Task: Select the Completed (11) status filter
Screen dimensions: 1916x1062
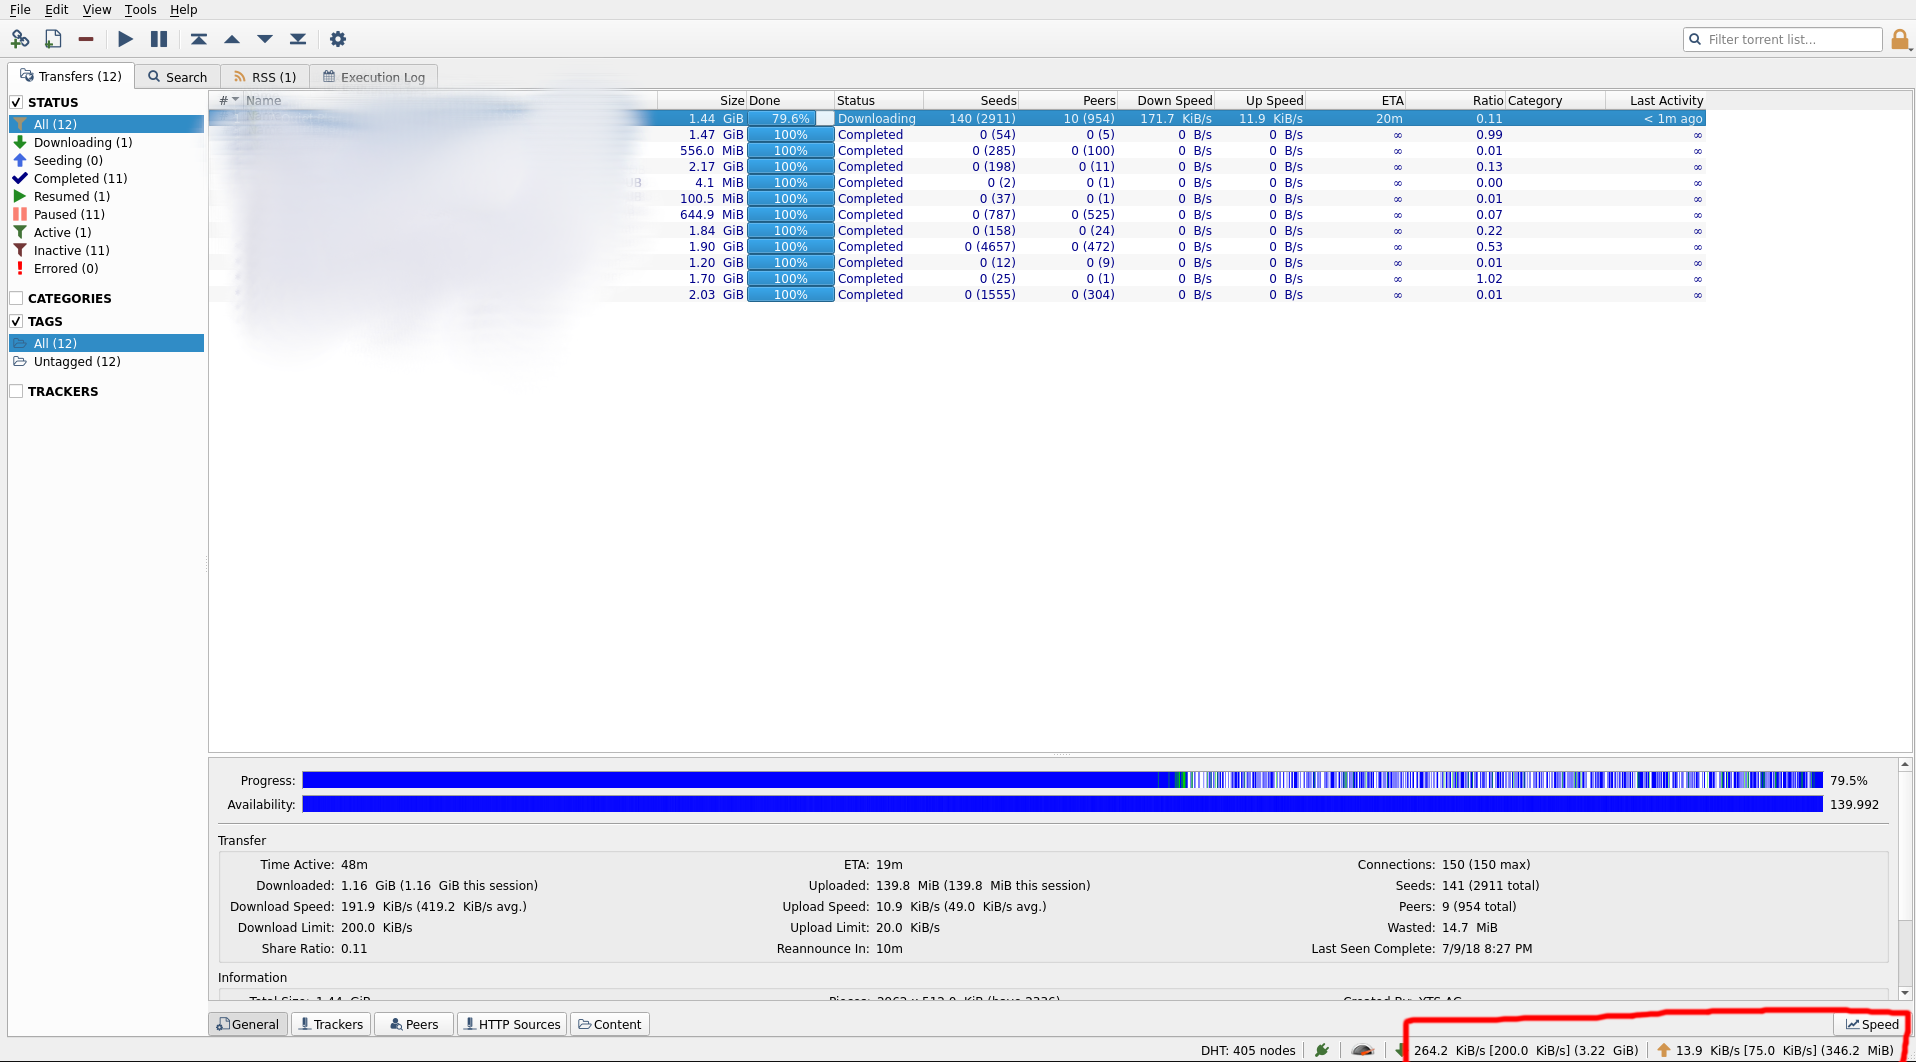Action: (80, 178)
